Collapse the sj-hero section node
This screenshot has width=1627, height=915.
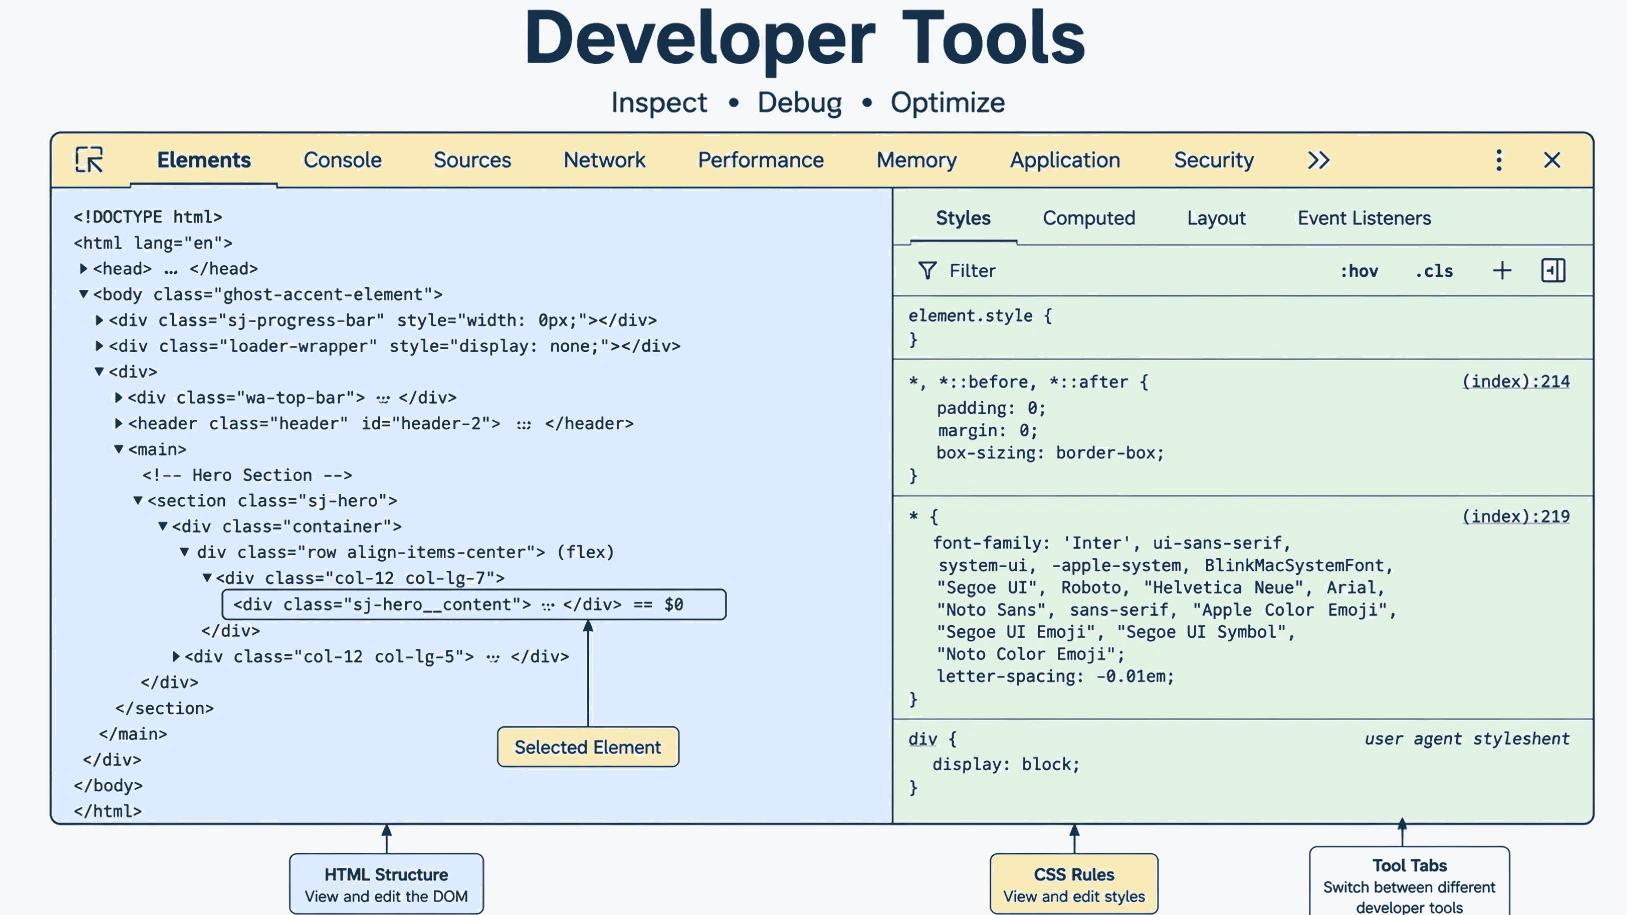tap(138, 501)
